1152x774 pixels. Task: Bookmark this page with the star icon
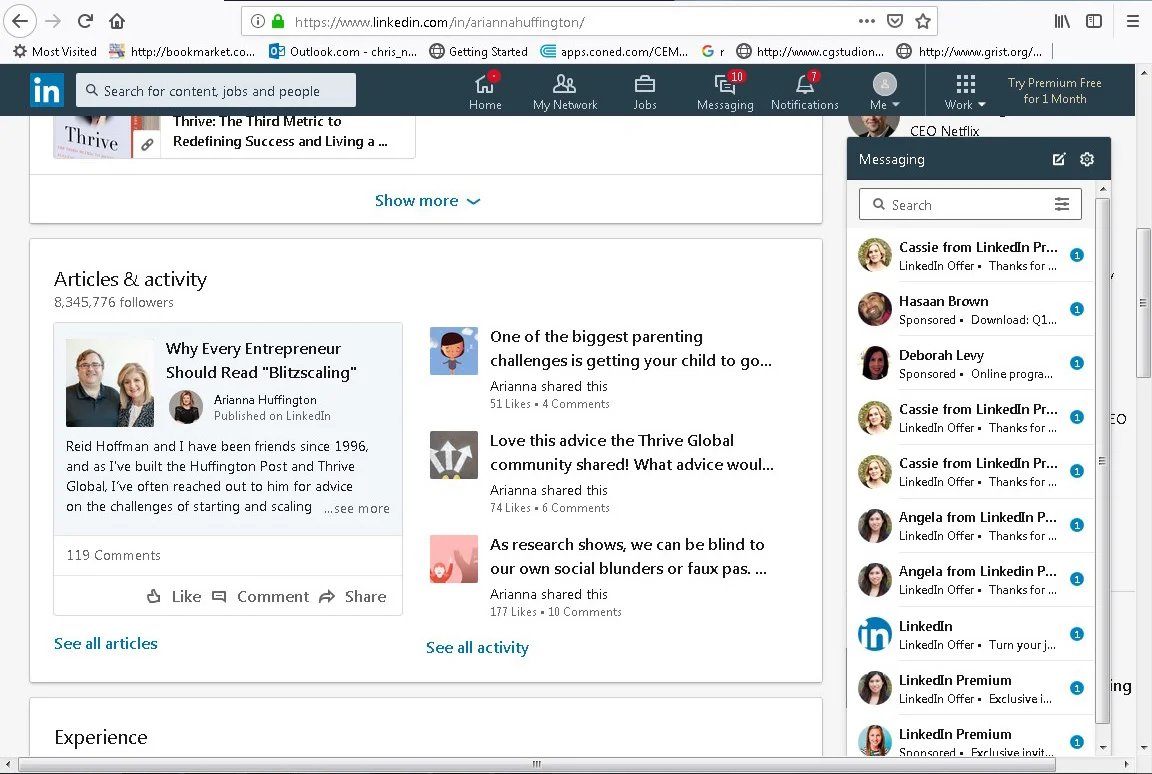click(923, 21)
